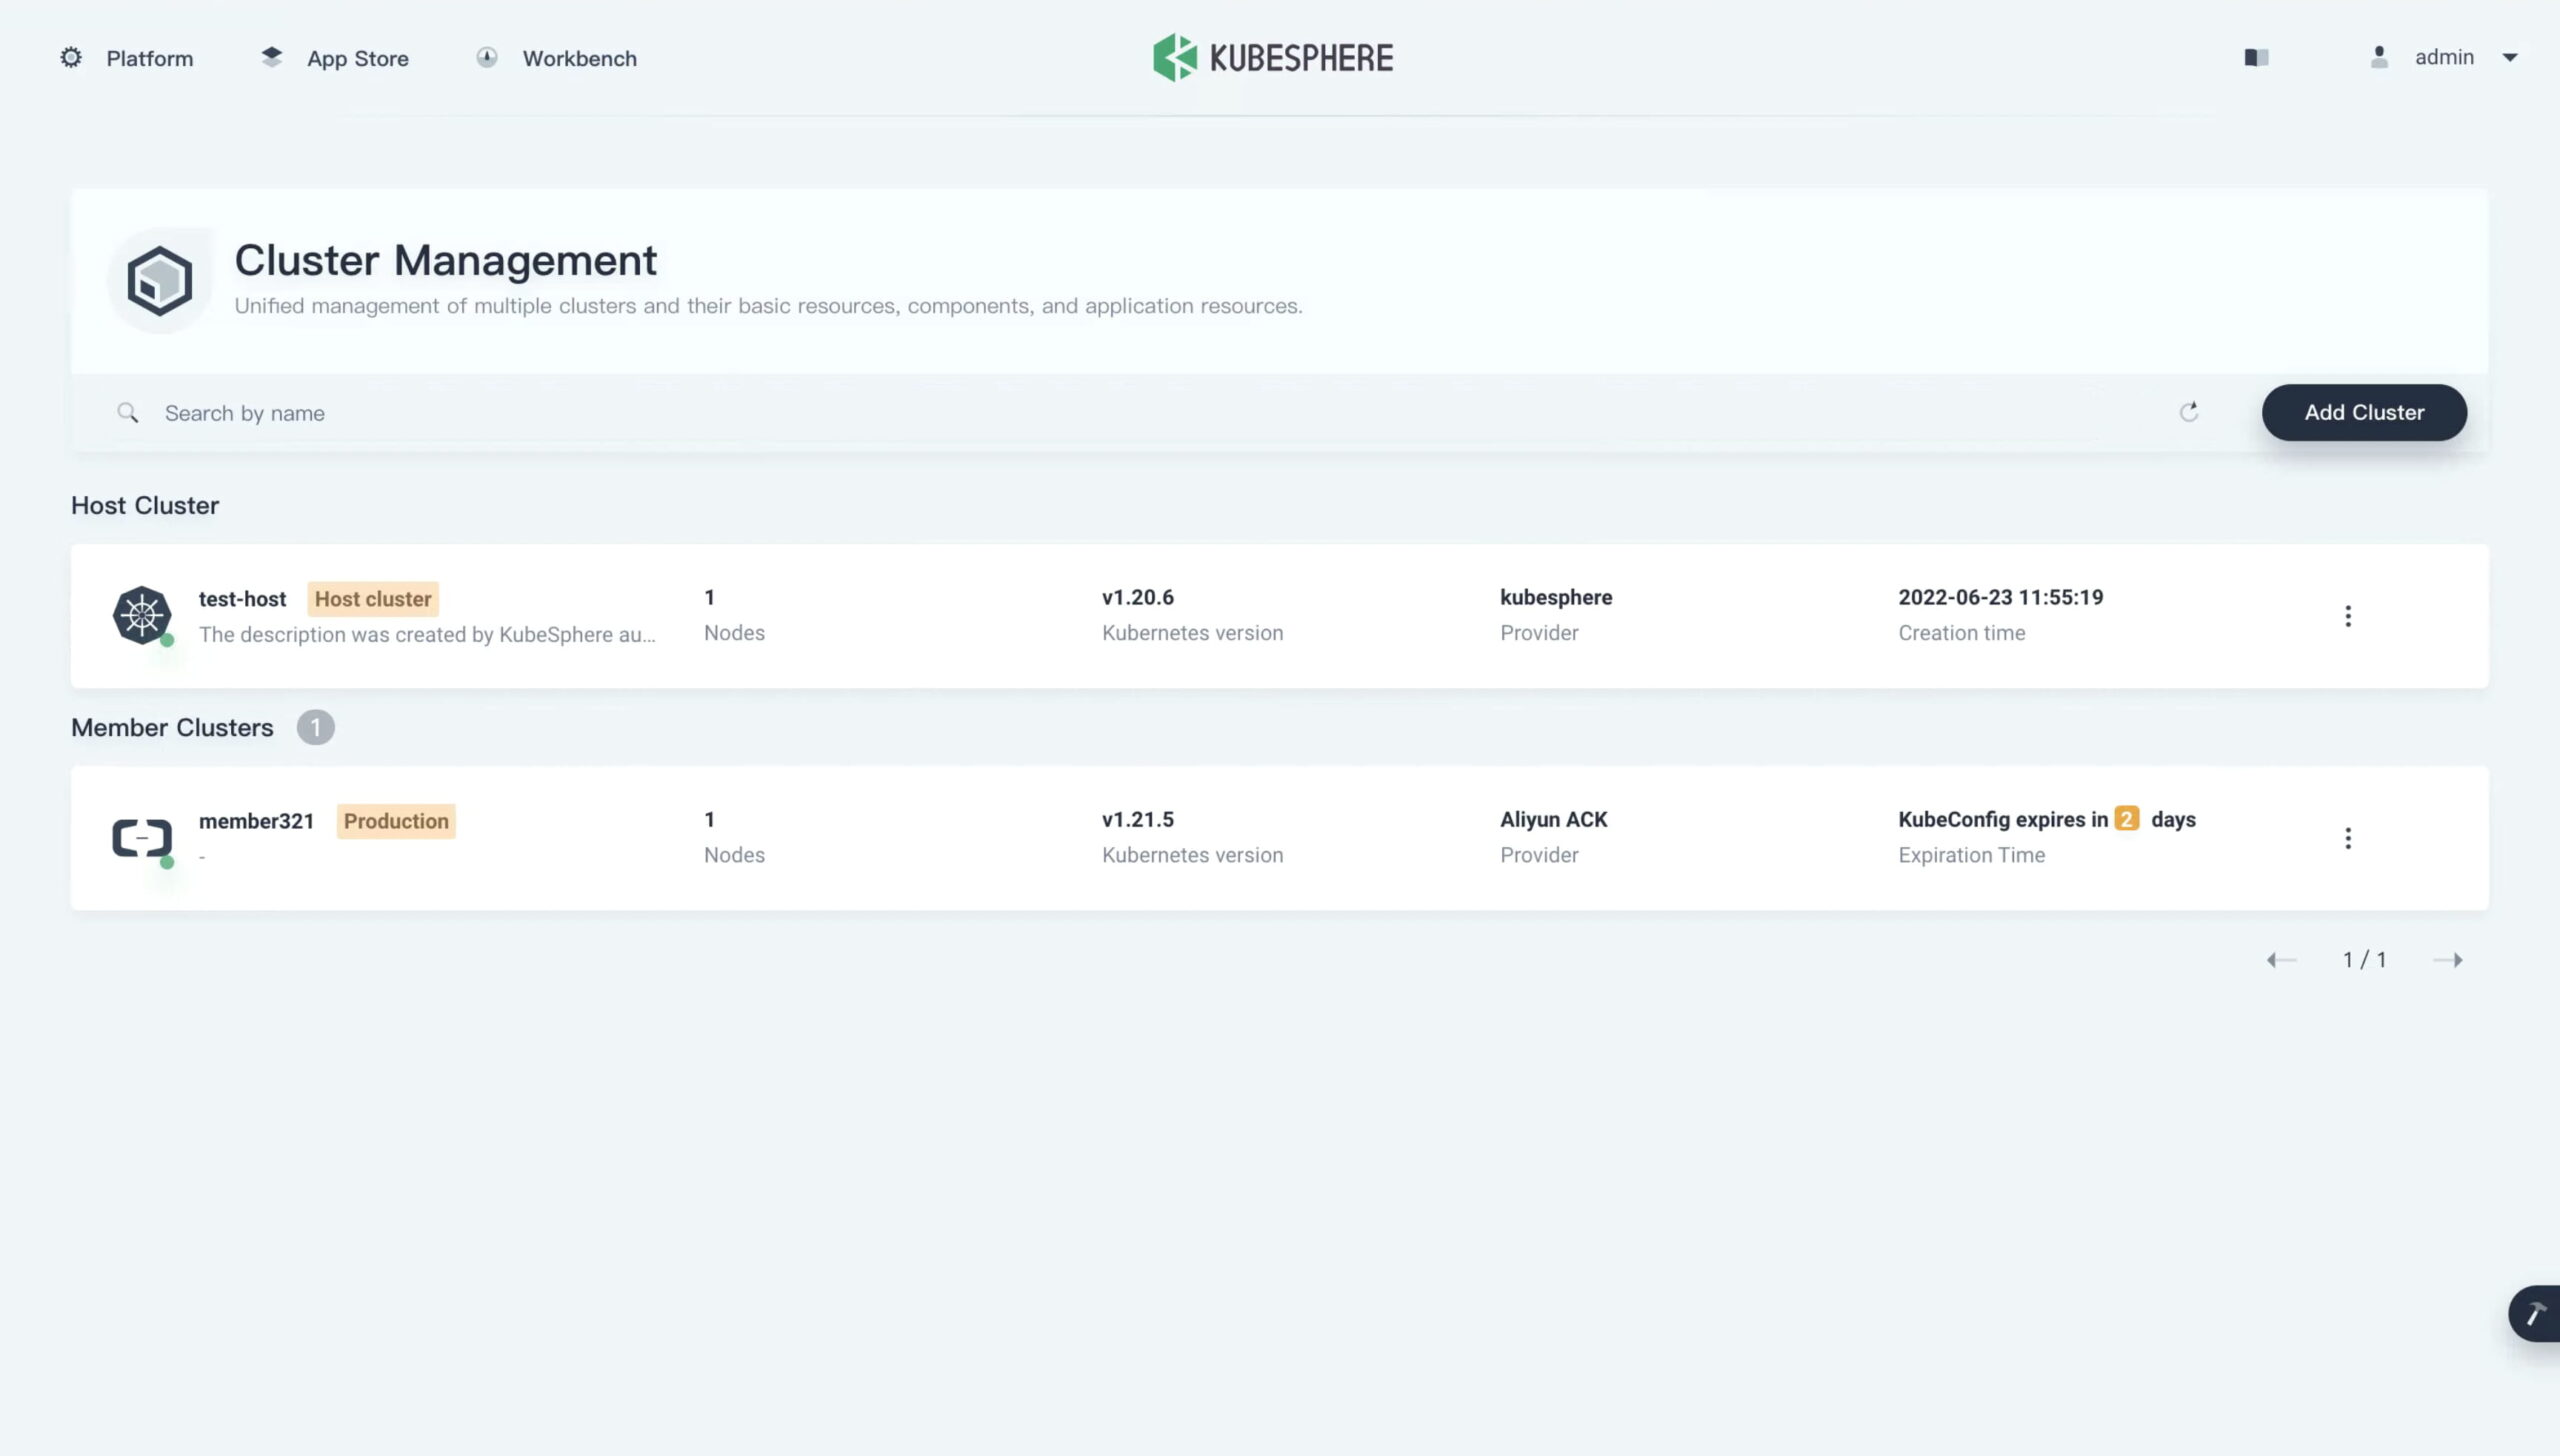Click test-host cluster Helm icon

[x=141, y=614]
